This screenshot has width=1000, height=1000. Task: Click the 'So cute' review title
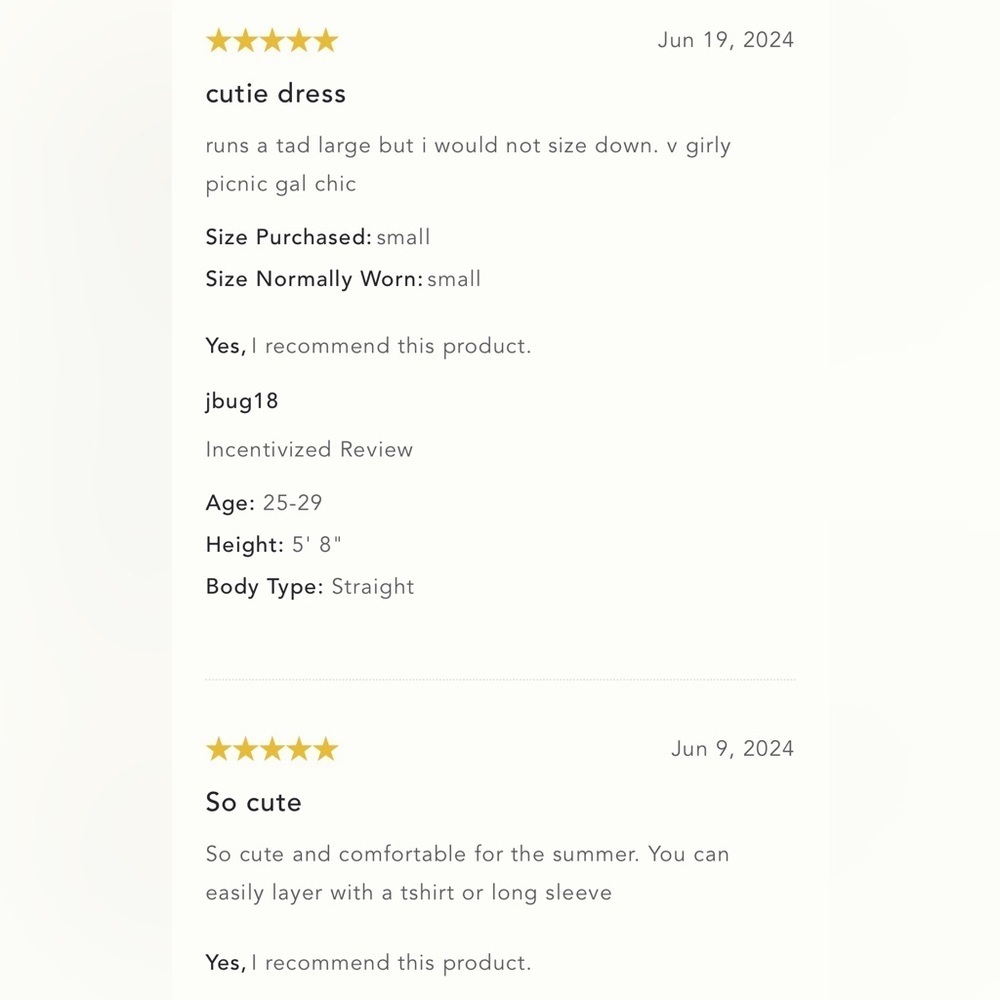pos(253,802)
